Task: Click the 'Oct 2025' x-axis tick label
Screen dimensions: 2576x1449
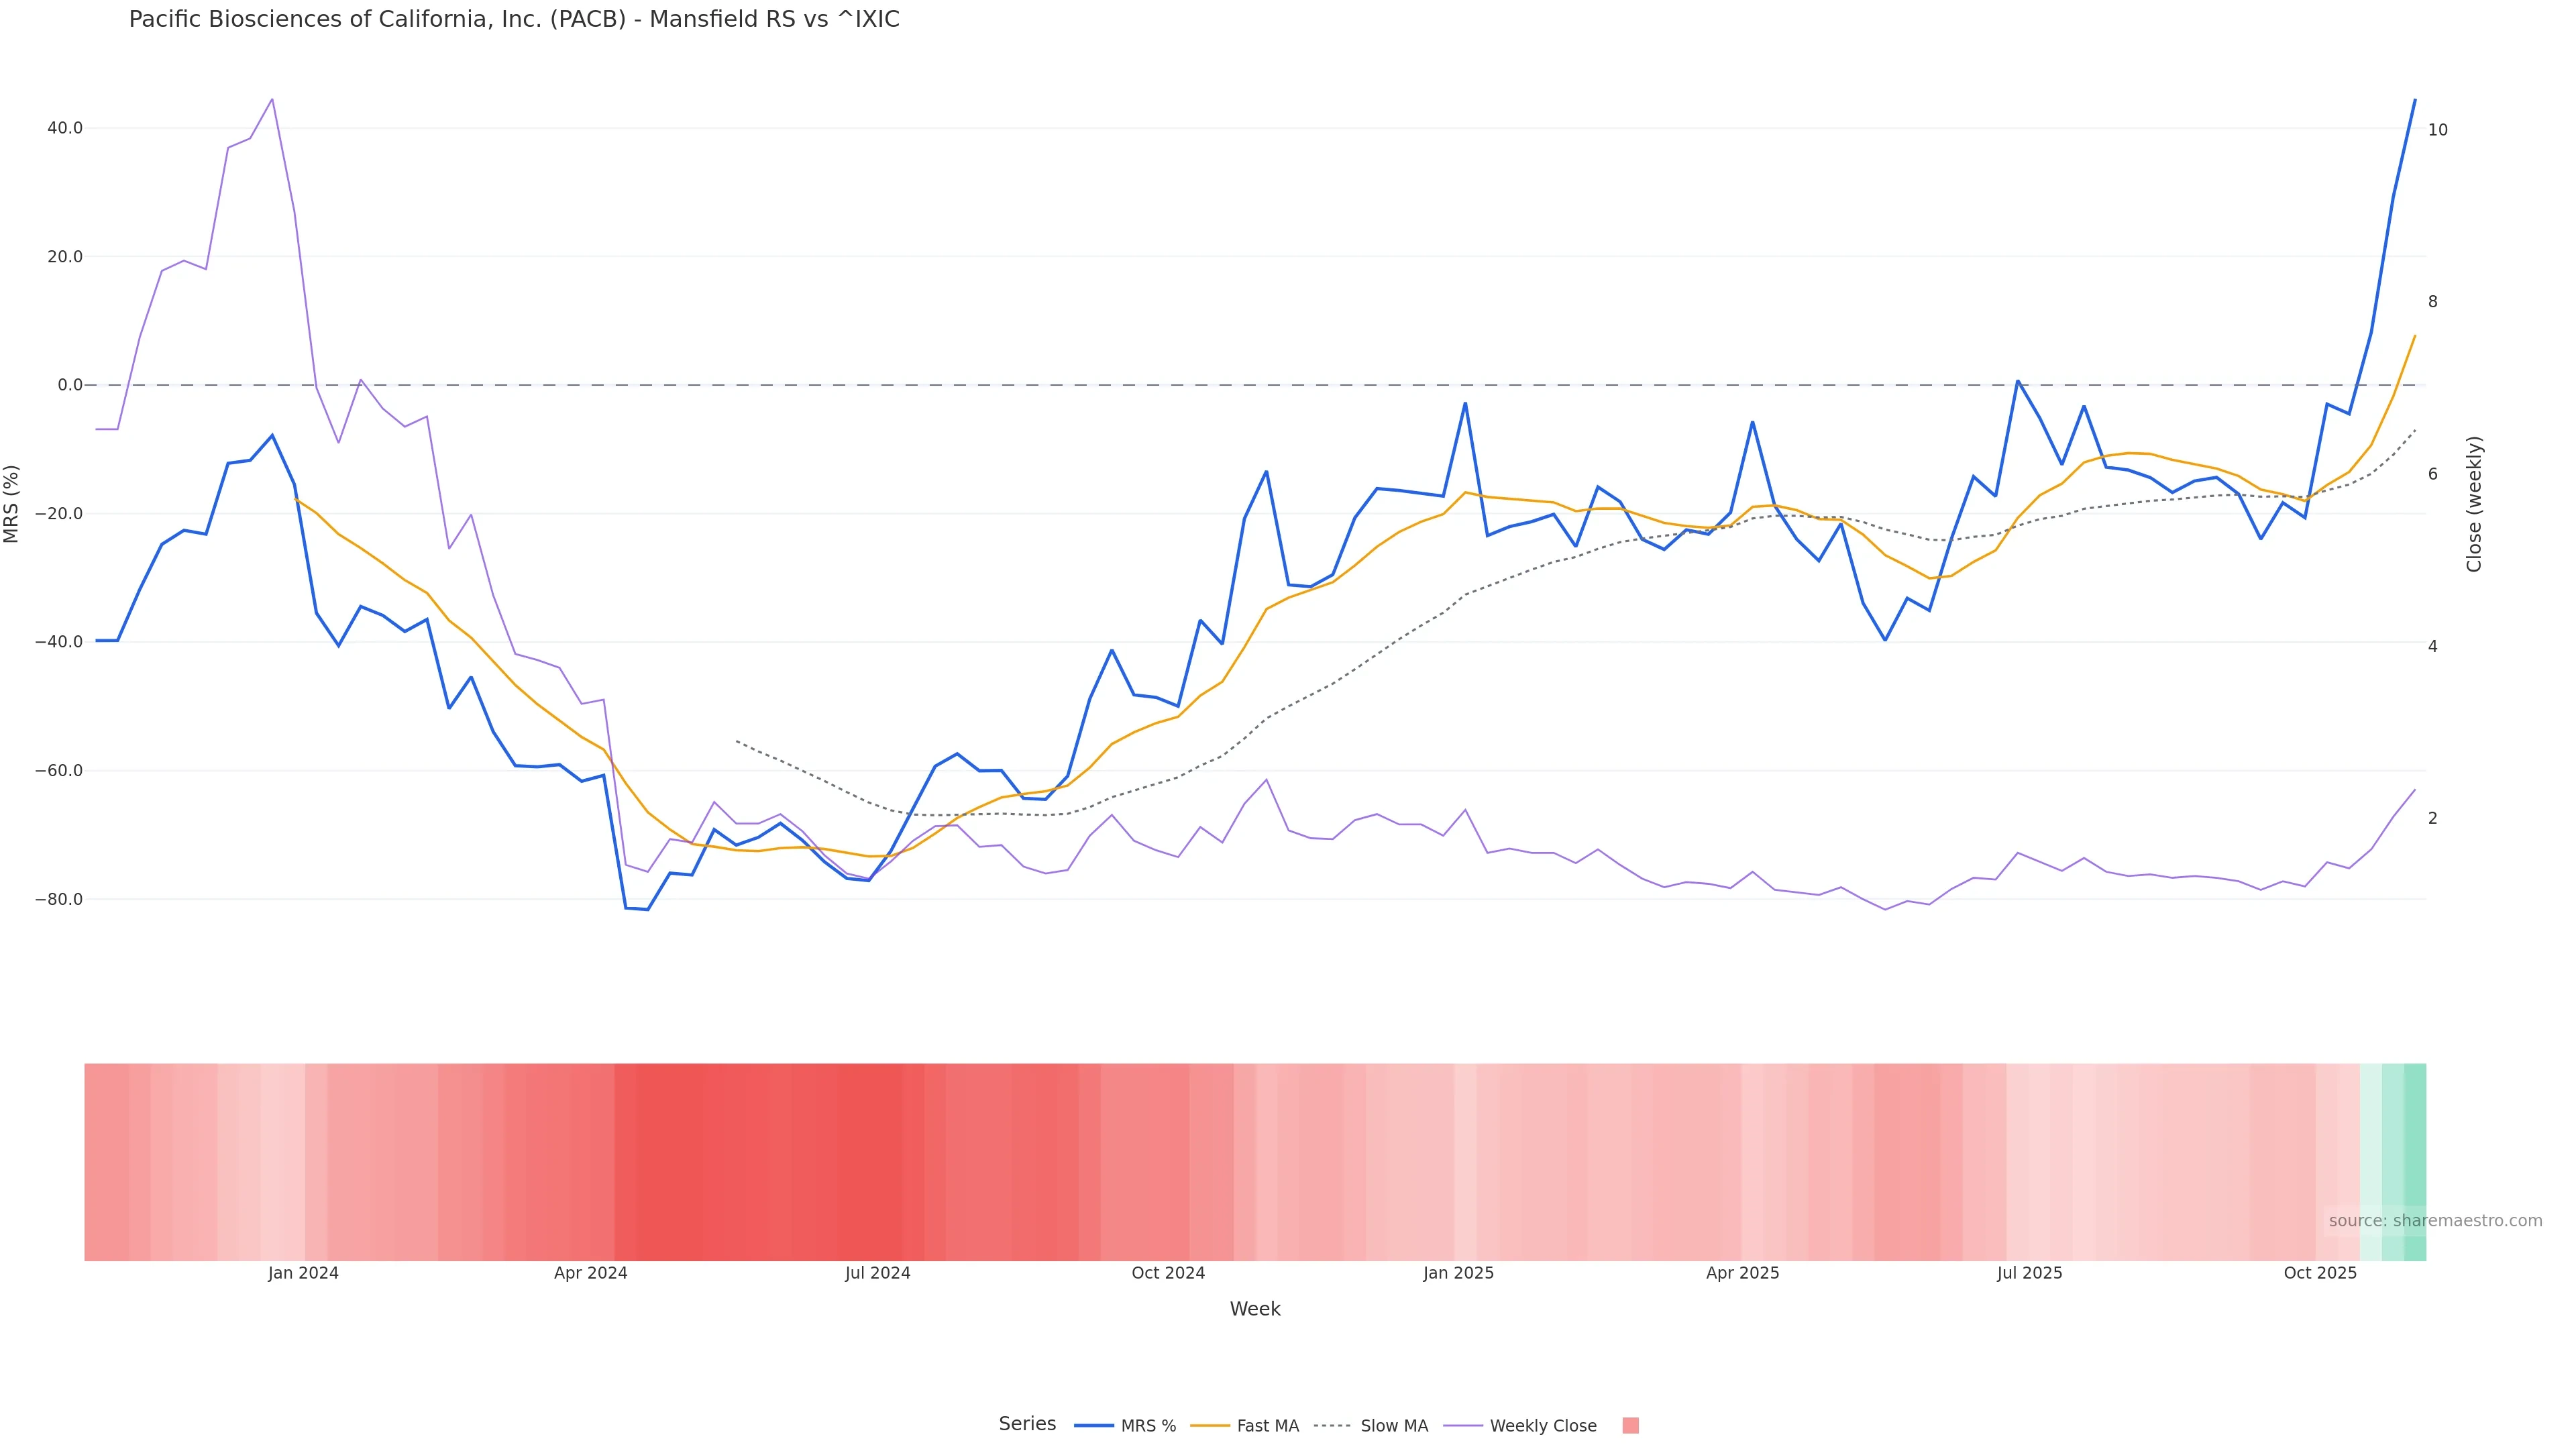Action: (2320, 1273)
